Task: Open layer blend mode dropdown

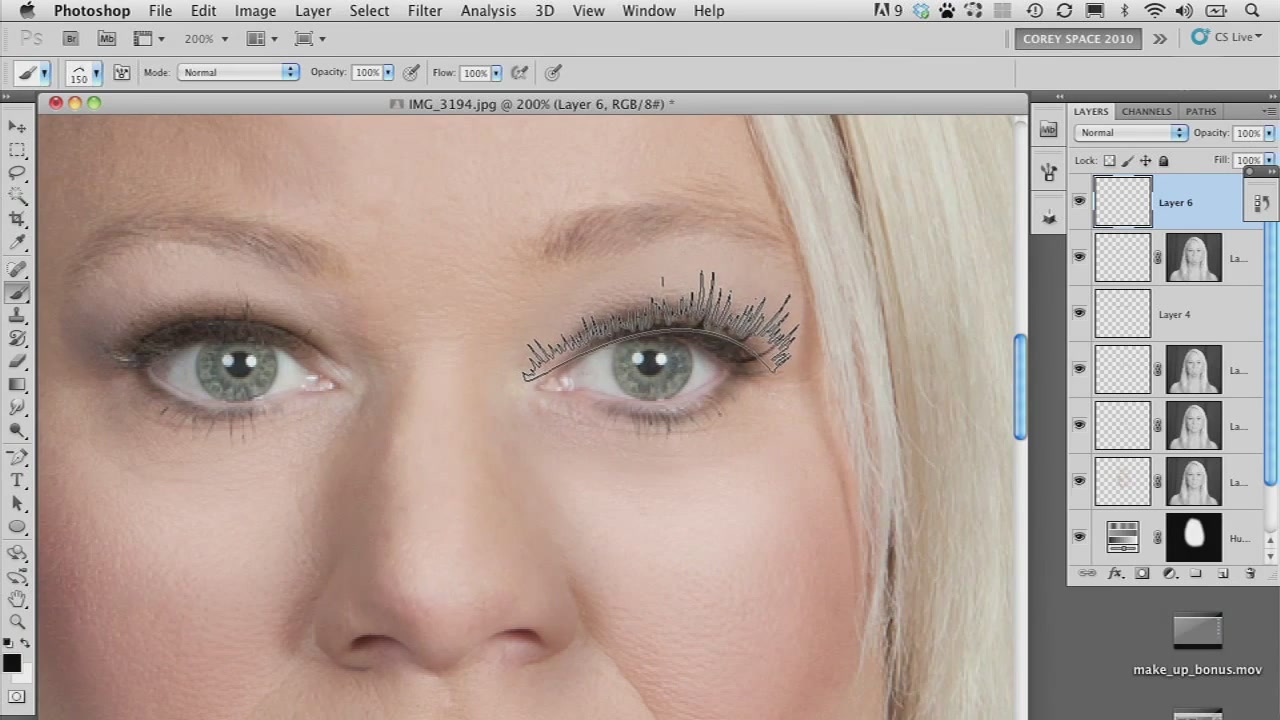Action: click(1131, 133)
